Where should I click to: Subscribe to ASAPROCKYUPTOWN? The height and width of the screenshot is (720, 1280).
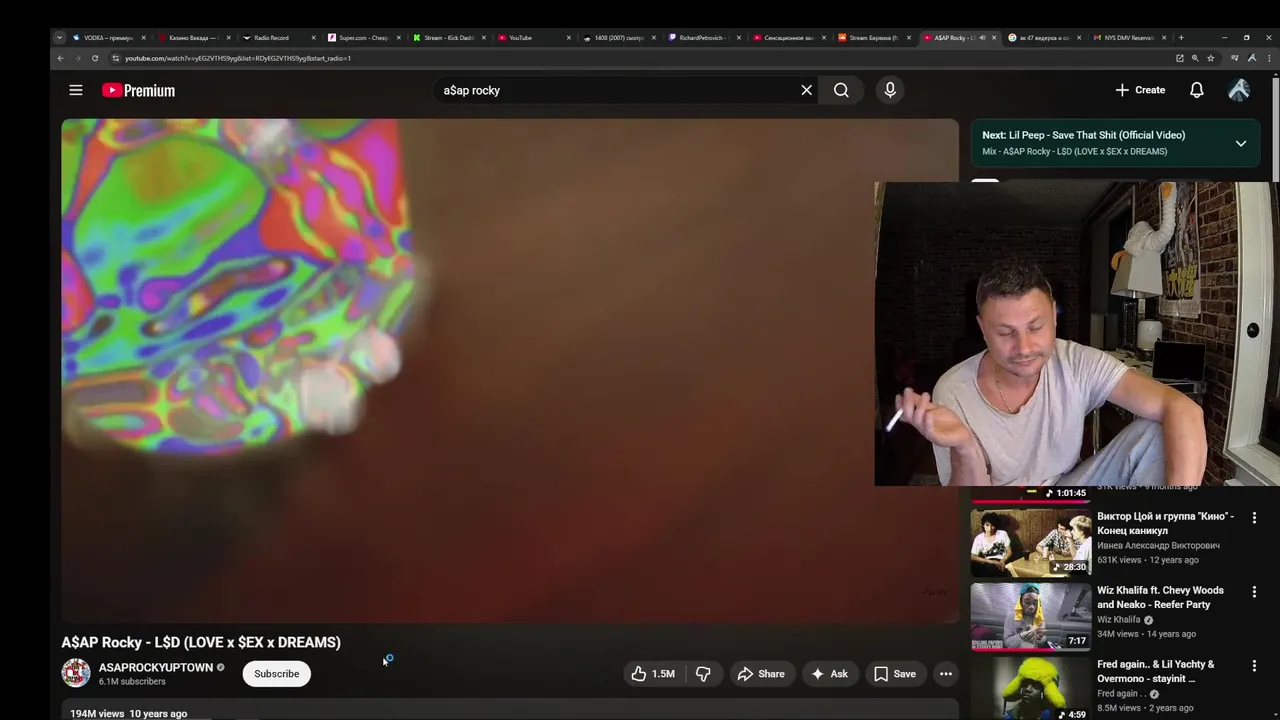276,674
